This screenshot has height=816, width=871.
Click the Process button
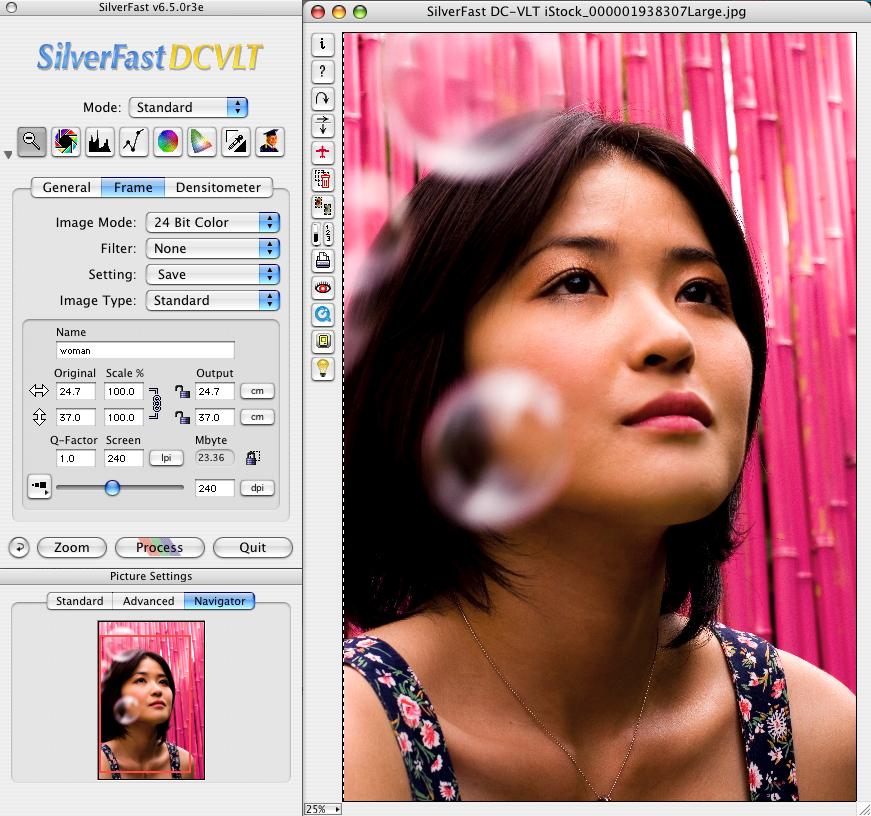pos(159,547)
